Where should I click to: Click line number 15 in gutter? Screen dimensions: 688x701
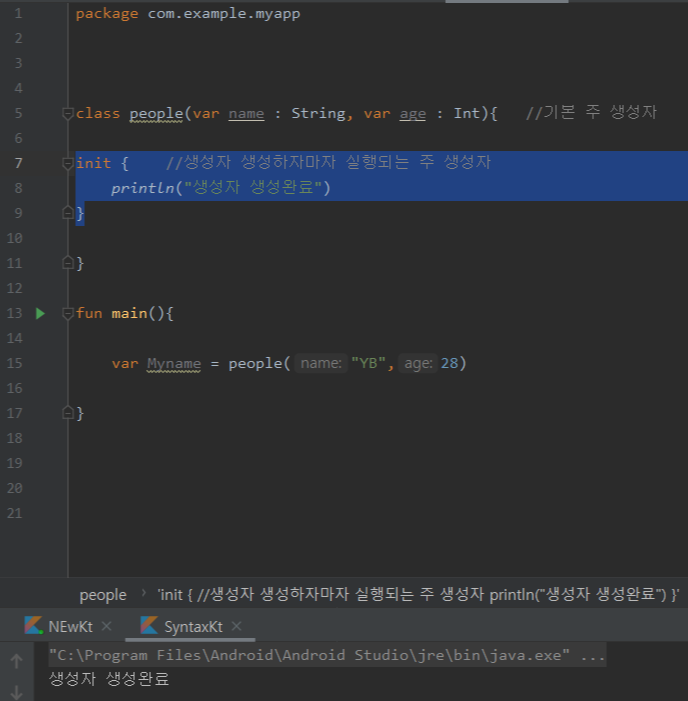pyautogui.click(x=14, y=363)
